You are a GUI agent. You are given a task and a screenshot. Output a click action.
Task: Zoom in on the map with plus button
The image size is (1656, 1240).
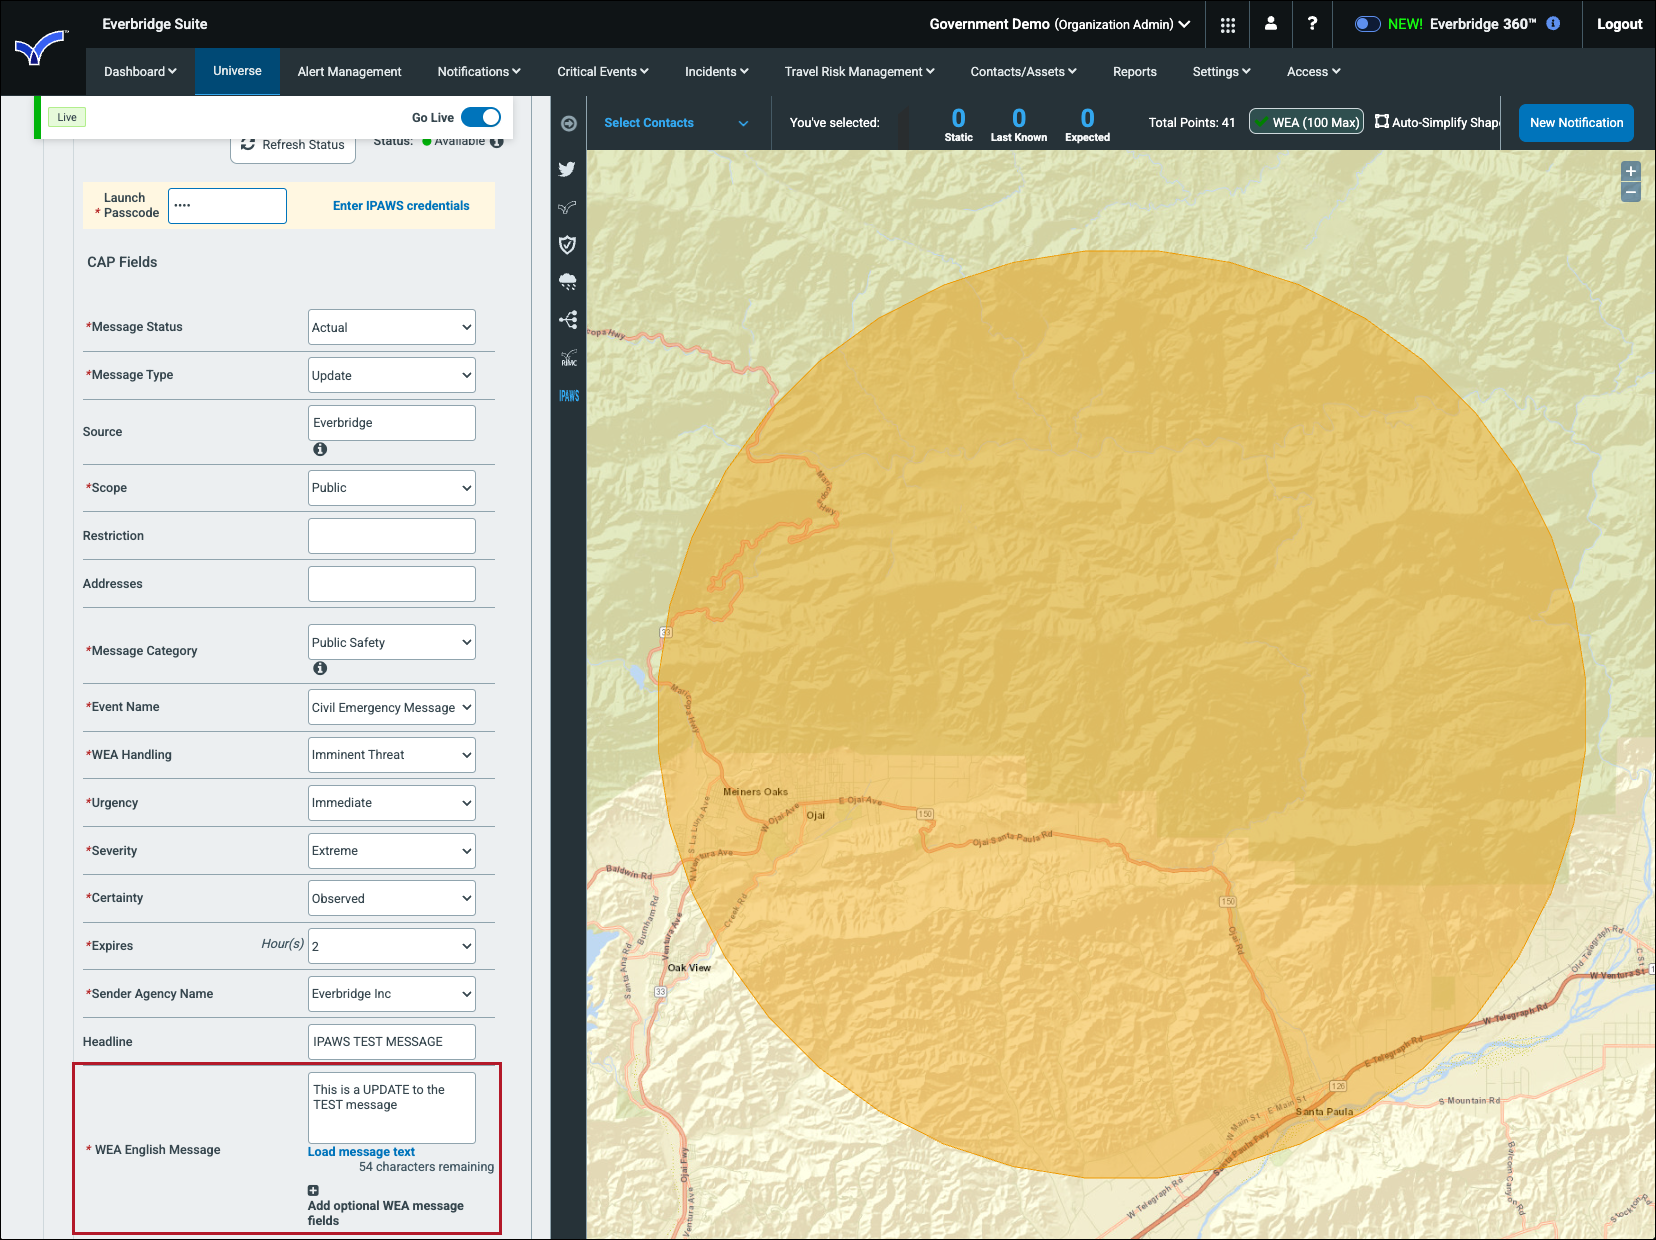tap(1631, 171)
